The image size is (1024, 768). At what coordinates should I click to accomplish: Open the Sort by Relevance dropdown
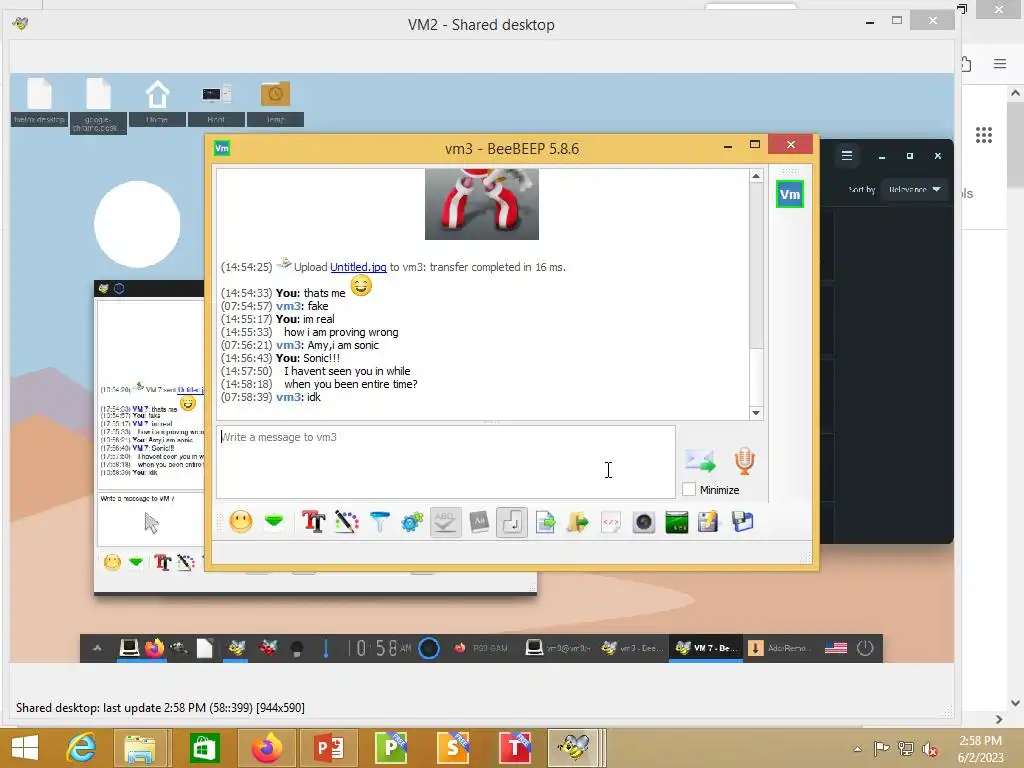(914, 189)
